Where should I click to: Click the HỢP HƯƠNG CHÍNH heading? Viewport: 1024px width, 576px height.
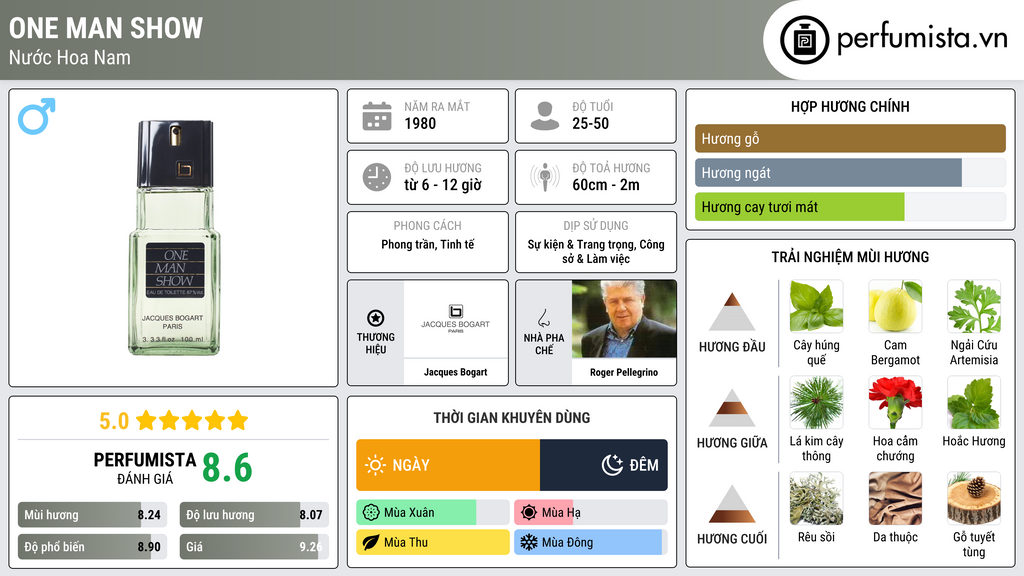[x=850, y=106]
